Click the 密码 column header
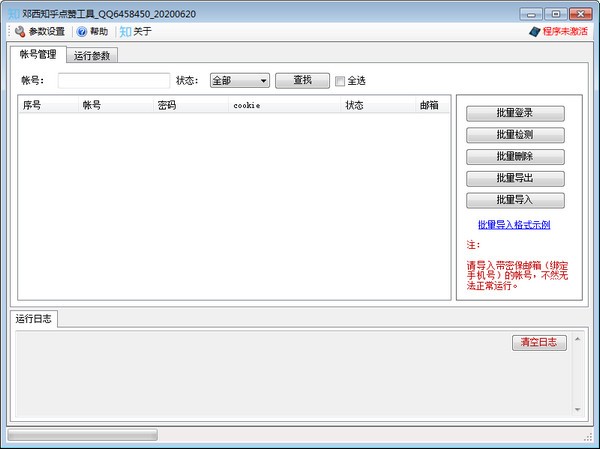The image size is (600, 449). point(191,105)
